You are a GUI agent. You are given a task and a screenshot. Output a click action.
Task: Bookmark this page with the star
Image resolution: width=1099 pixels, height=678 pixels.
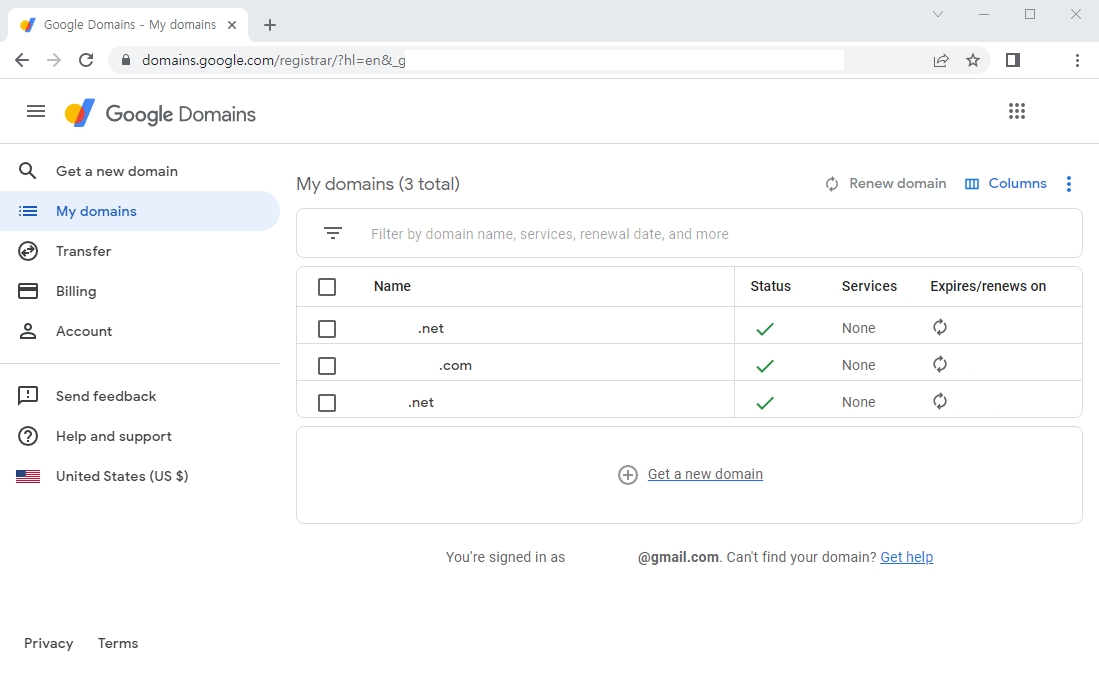[x=972, y=60]
